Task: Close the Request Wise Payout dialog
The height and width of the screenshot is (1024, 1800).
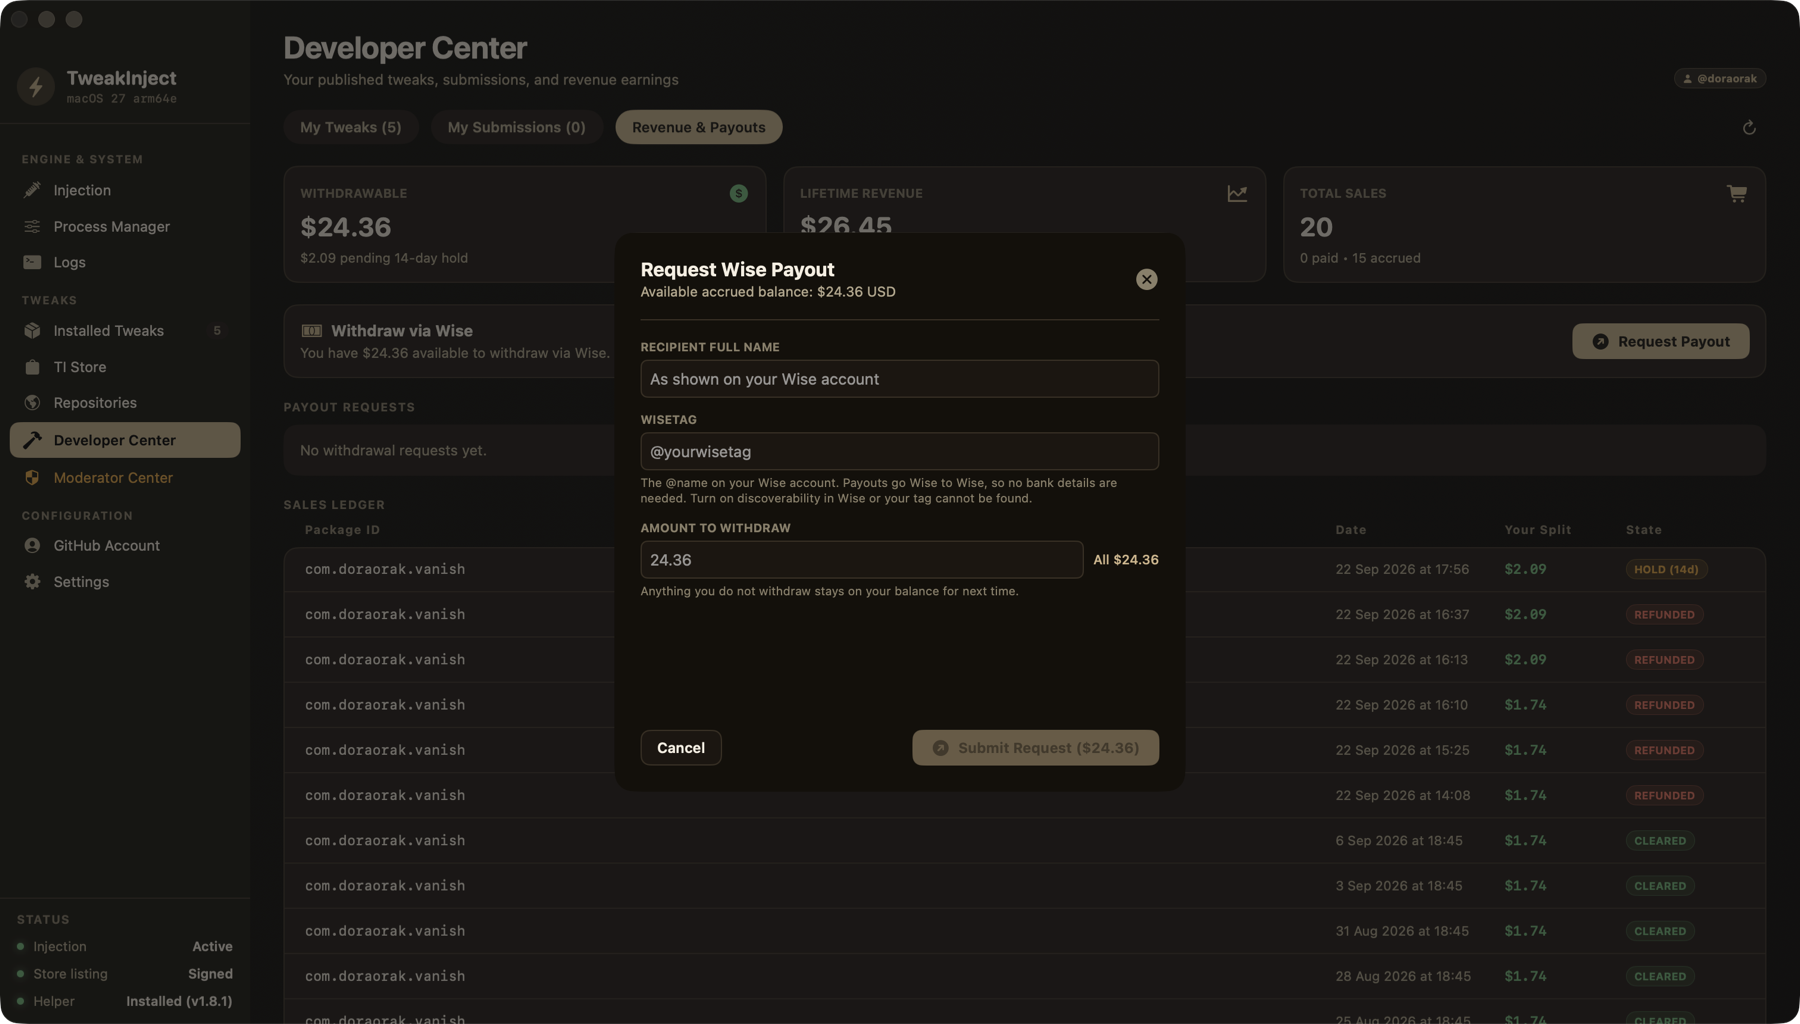Action: [x=1146, y=279]
